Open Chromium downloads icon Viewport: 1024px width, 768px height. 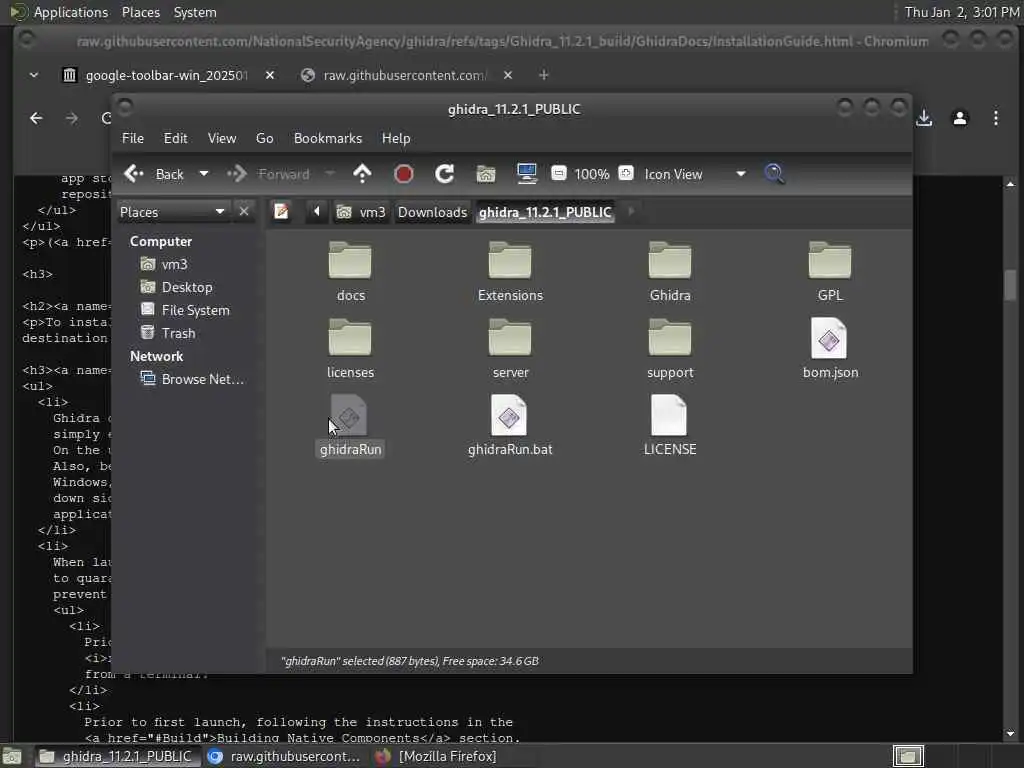pyautogui.click(x=924, y=118)
